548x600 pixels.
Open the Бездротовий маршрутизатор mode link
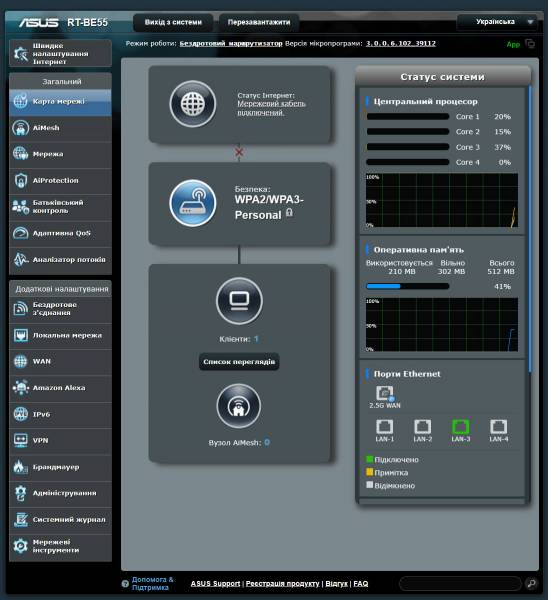point(231,44)
